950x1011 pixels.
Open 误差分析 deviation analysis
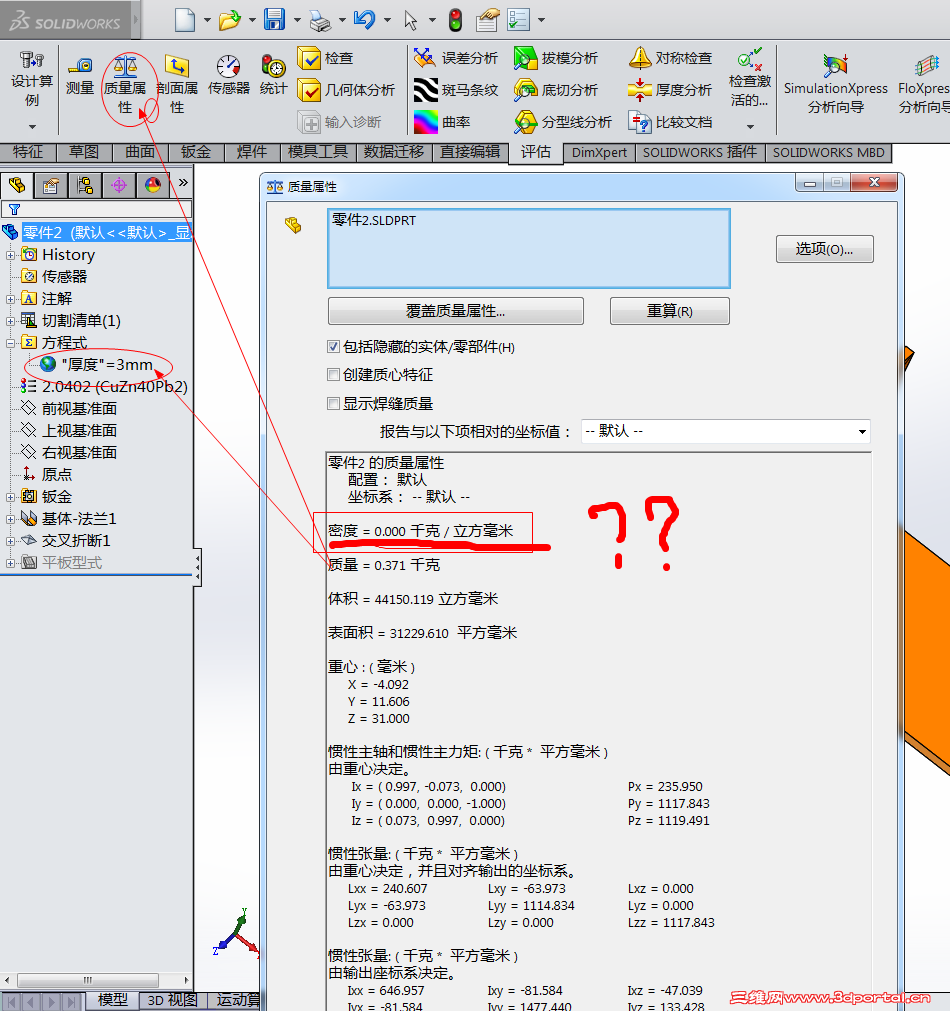click(x=455, y=58)
